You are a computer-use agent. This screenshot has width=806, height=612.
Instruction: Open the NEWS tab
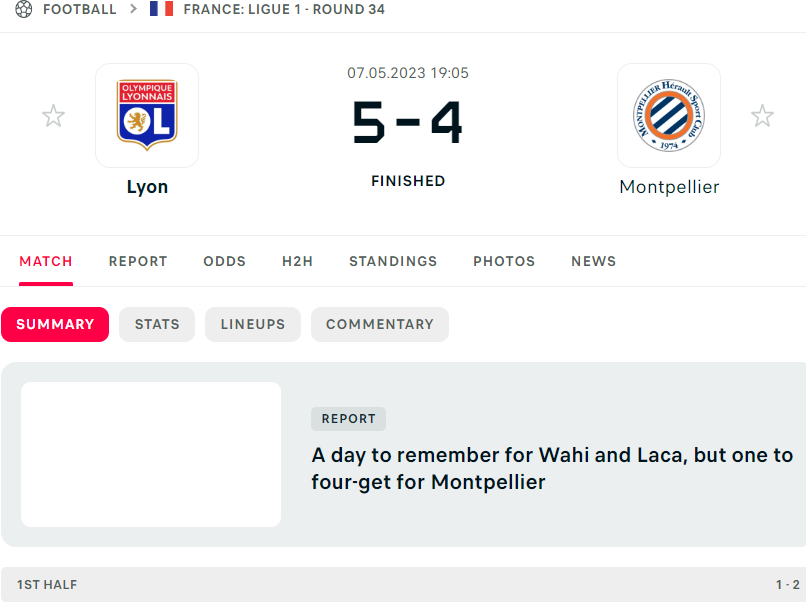(593, 261)
